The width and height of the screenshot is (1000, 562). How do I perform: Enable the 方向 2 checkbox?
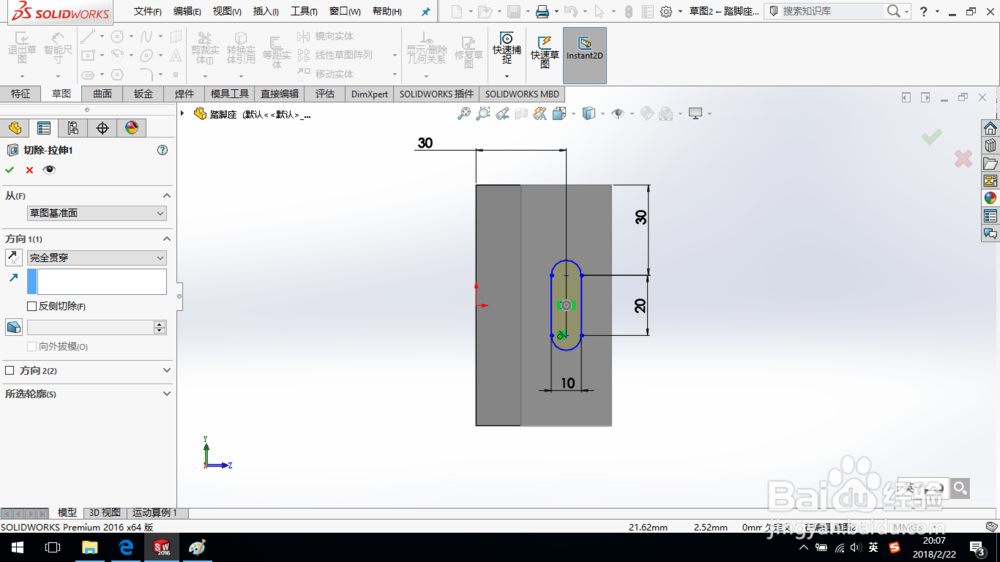10,370
